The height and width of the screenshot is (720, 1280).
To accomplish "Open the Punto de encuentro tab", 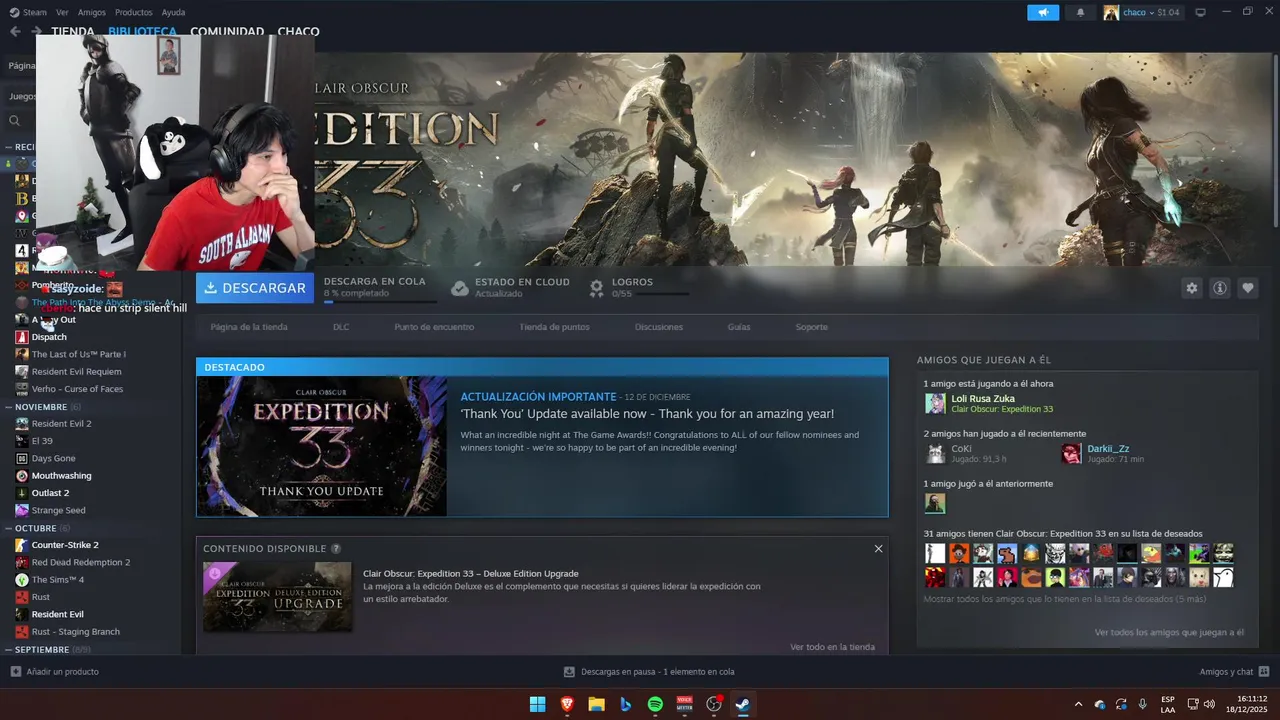I will (x=434, y=327).
